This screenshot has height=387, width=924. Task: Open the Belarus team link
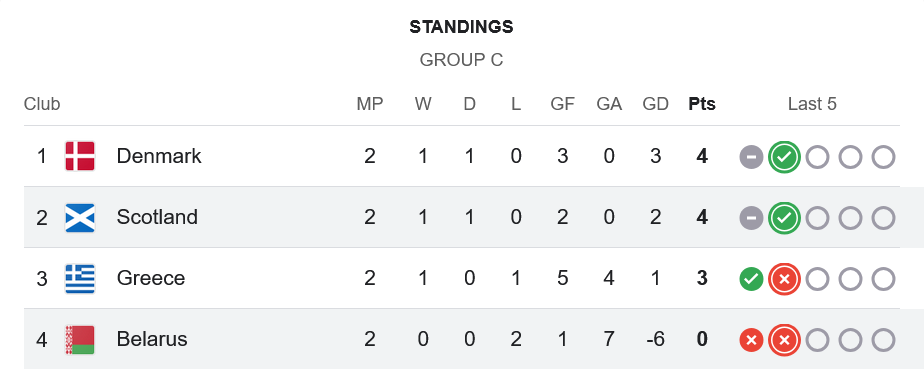tap(152, 339)
